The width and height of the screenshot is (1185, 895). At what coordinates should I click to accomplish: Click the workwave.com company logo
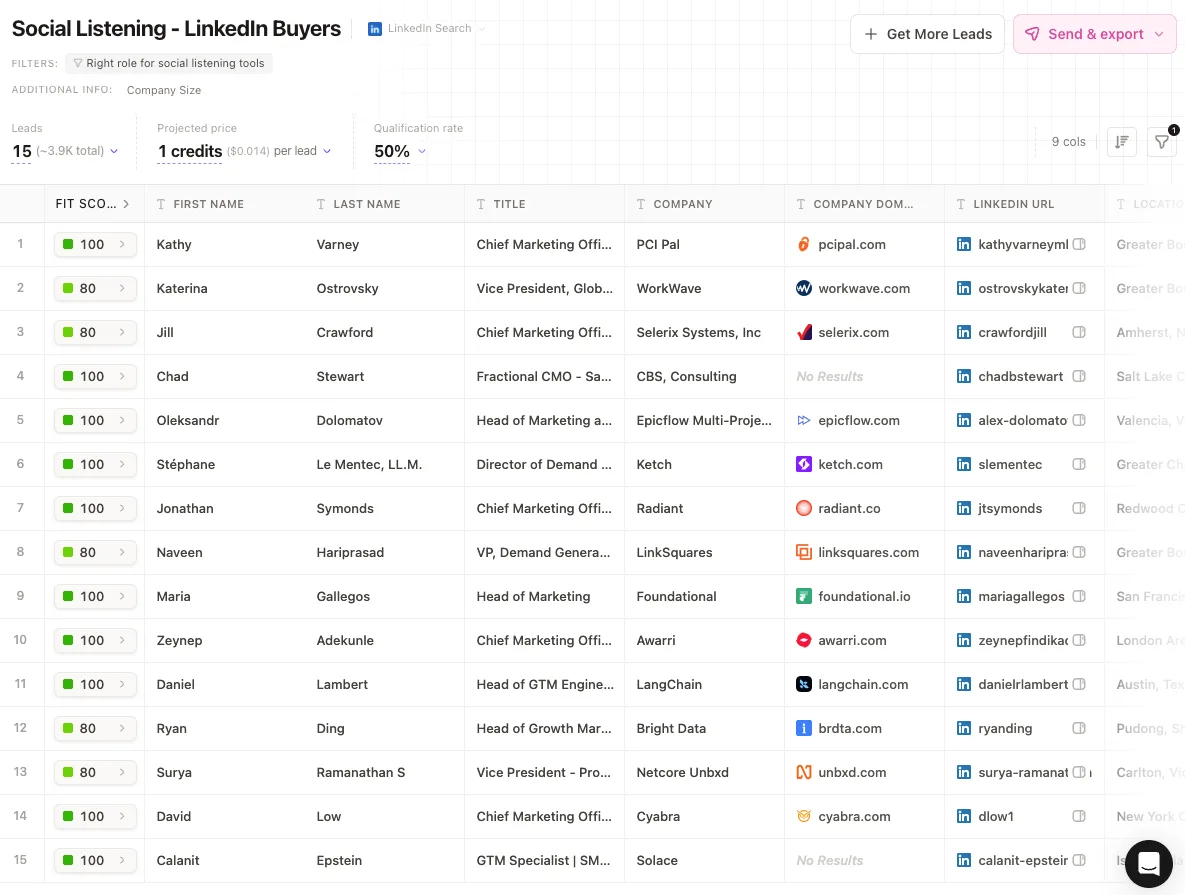tap(804, 288)
